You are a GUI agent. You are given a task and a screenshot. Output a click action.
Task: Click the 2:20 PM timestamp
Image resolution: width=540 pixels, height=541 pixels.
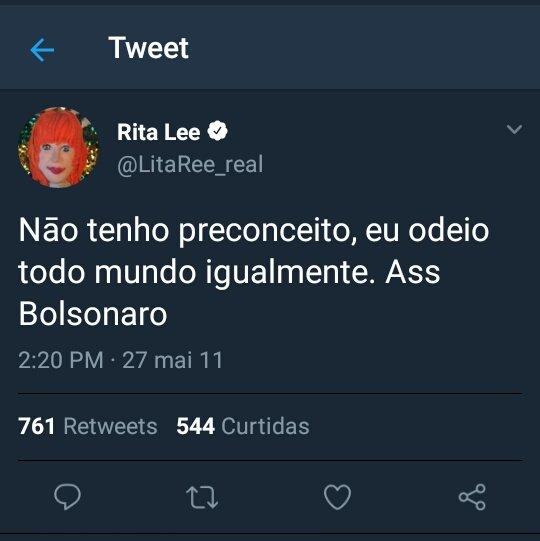pyautogui.click(x=61, y=360)
